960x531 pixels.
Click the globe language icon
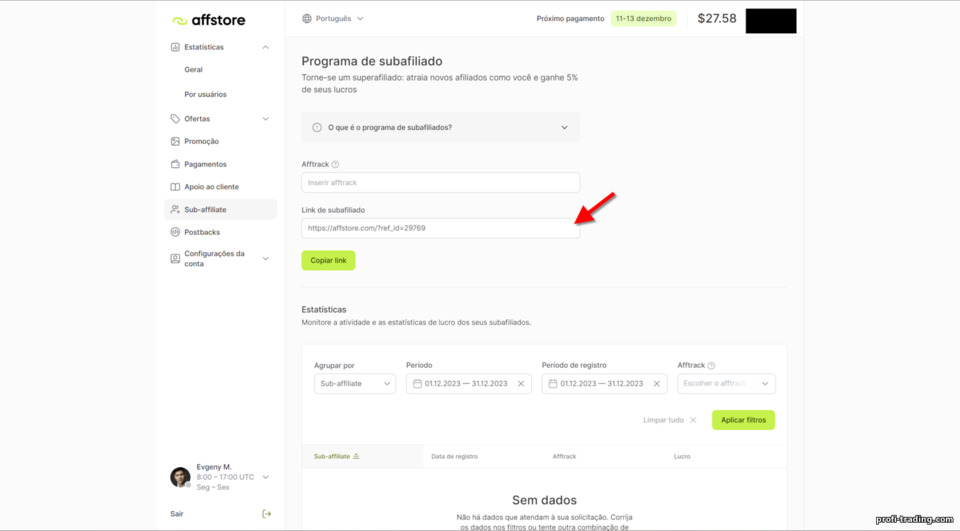click(307, 18)
